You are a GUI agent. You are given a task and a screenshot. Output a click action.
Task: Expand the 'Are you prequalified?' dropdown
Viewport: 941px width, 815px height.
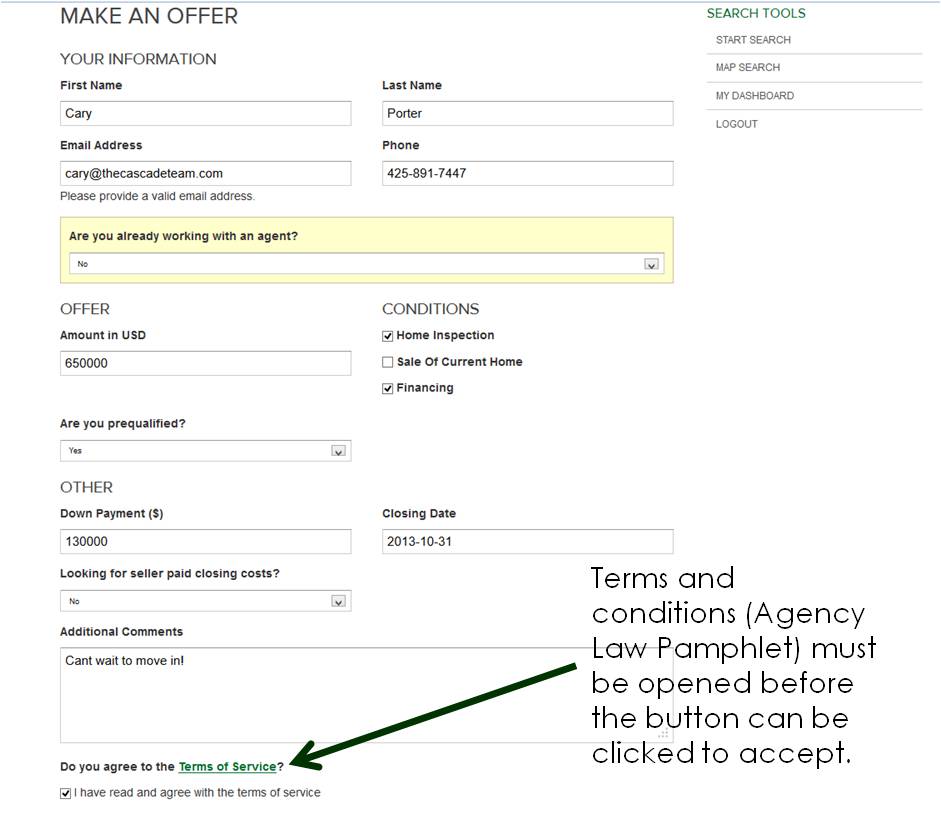pos(205,451)
